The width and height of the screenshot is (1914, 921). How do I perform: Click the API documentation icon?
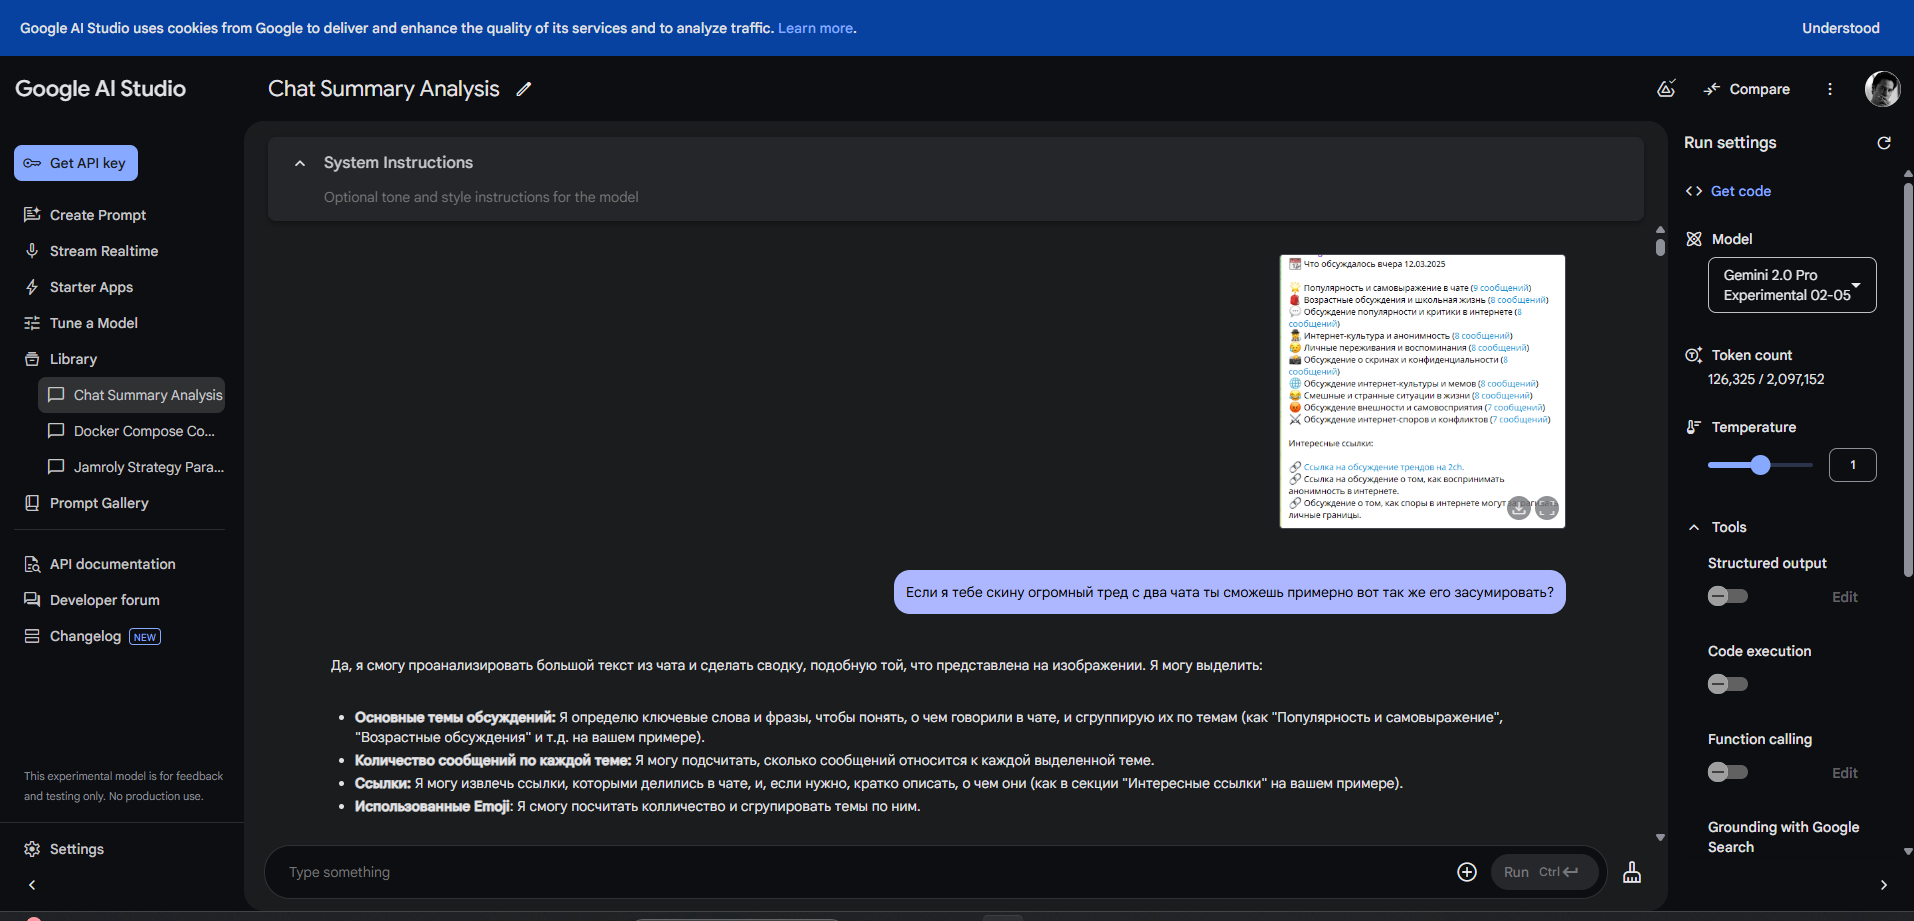point(32,564)
